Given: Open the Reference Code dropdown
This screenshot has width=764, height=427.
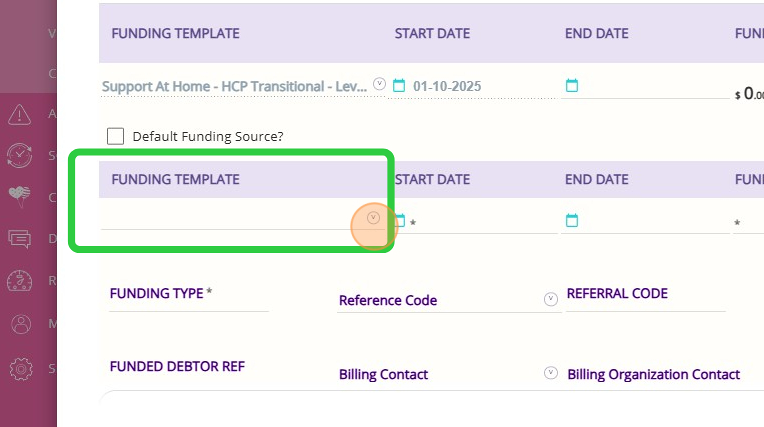Looking at the screenshot, I should pyautogui.click(x=550, y=299).
